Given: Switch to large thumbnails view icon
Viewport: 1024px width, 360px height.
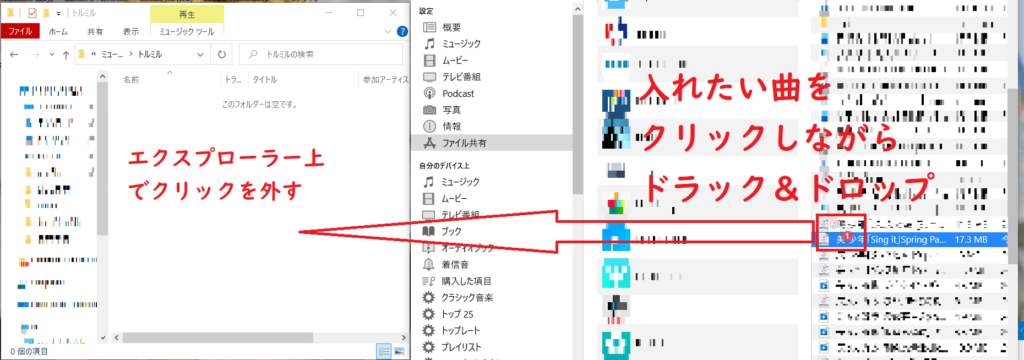Looking at the screenshot, I should 398,352.
